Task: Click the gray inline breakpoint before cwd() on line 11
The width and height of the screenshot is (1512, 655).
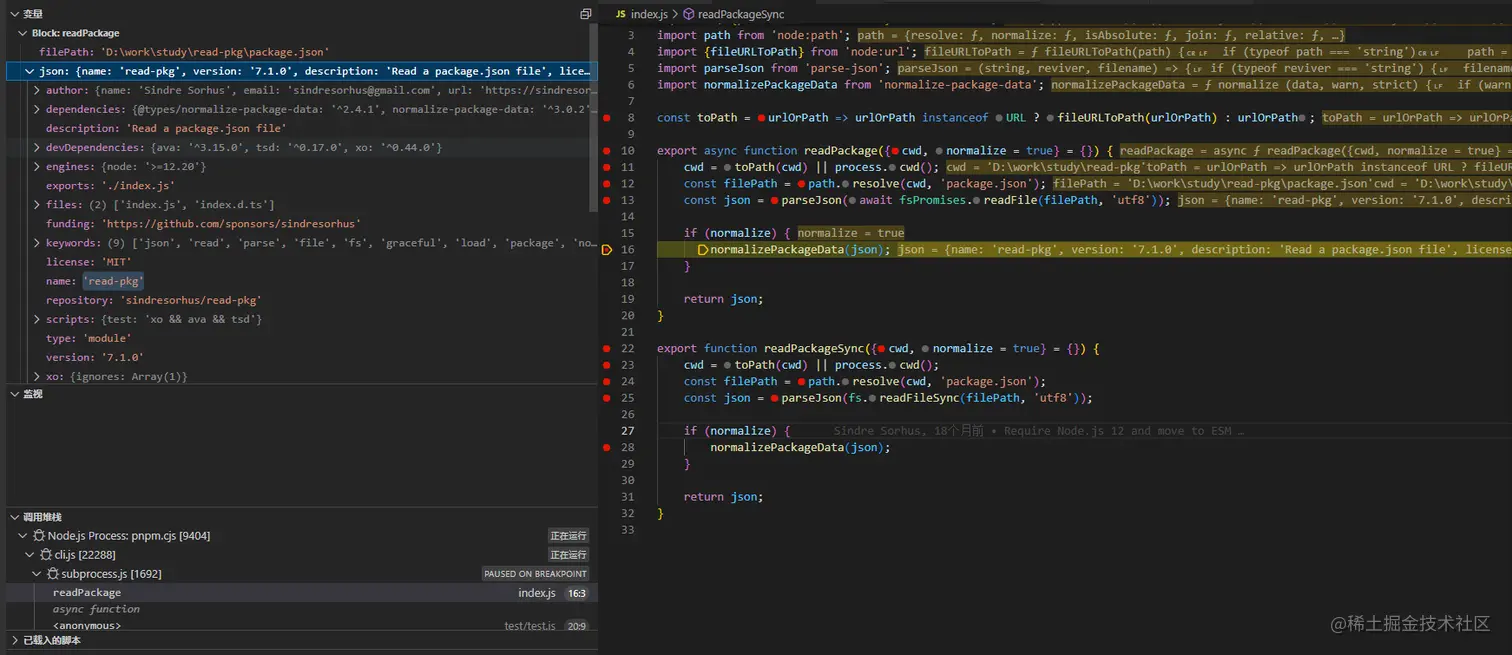Action: pos(892,167)
